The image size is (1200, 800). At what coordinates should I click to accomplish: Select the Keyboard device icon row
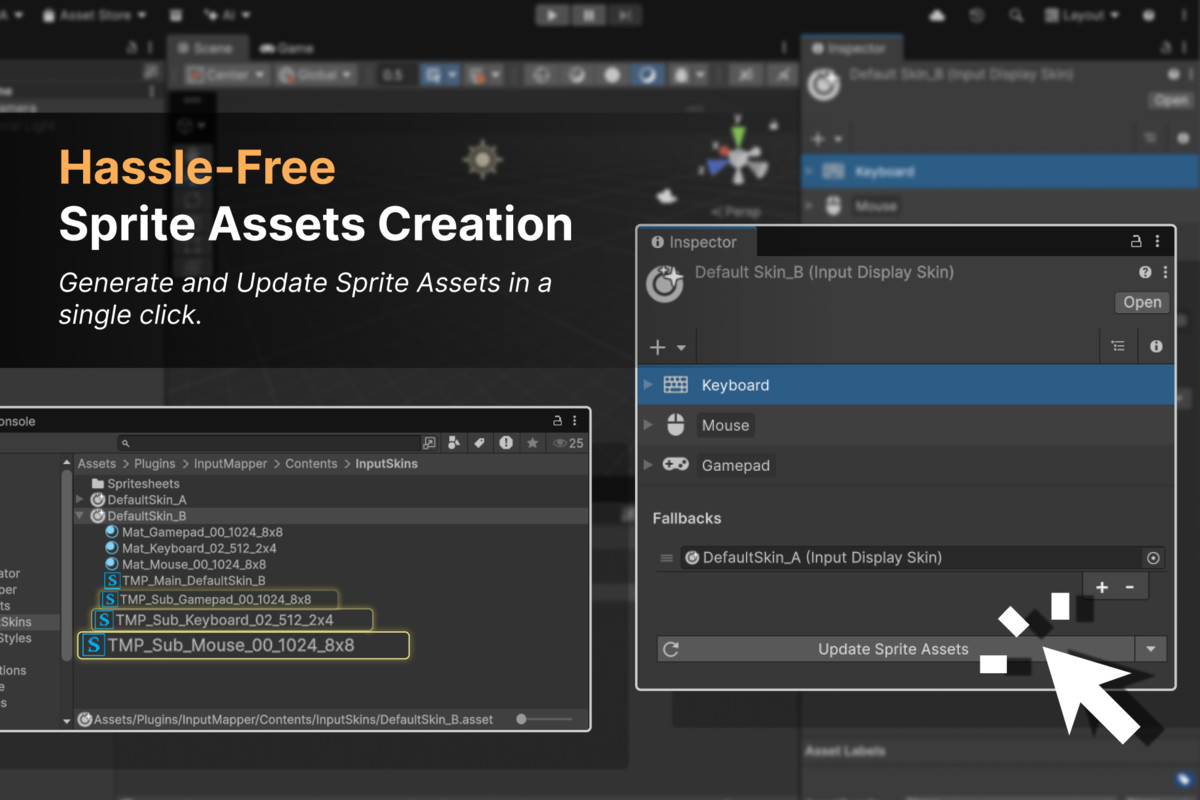click(x=676, y=385)
